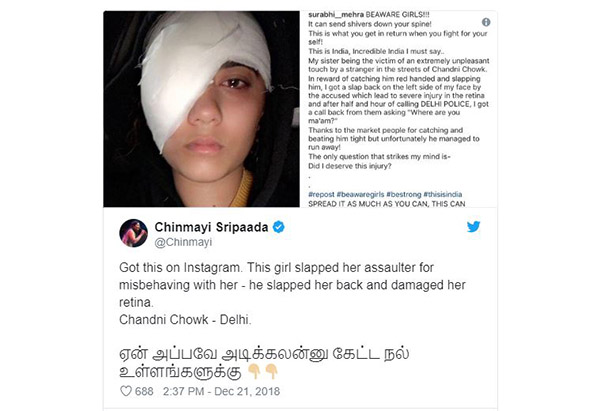Click the tweet text mentioning Chandni Chowk - Delhi
The width and height of the screenshot is (600, 411).
pyautogui.click(x=185, y=320)
